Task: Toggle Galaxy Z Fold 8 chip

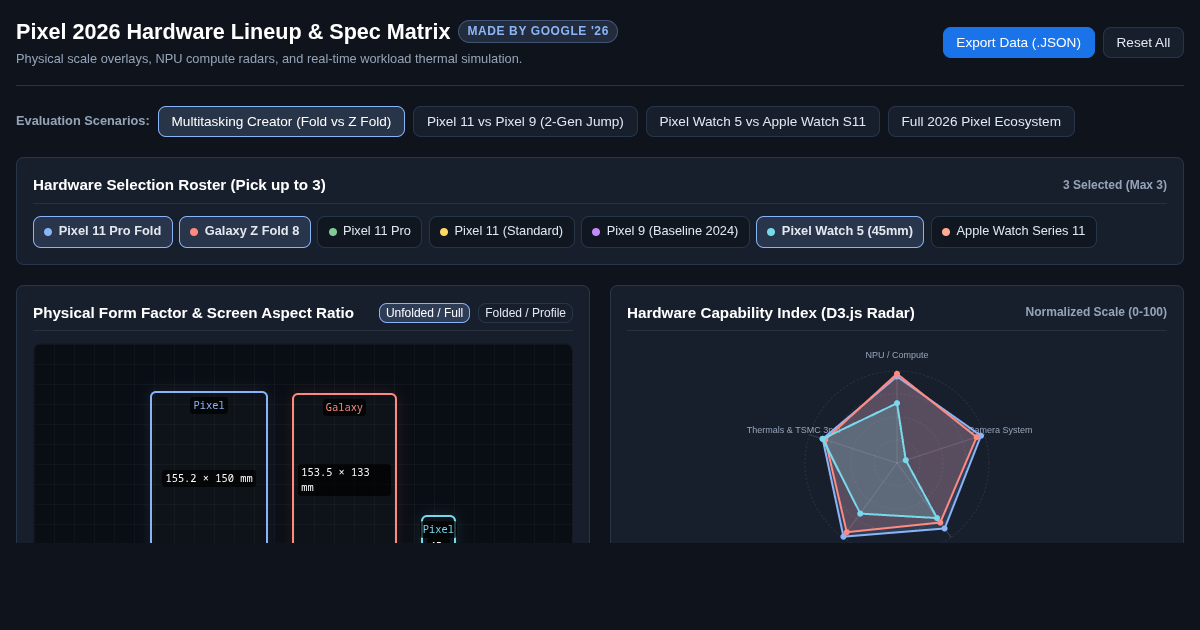Action: coord(245,232)
